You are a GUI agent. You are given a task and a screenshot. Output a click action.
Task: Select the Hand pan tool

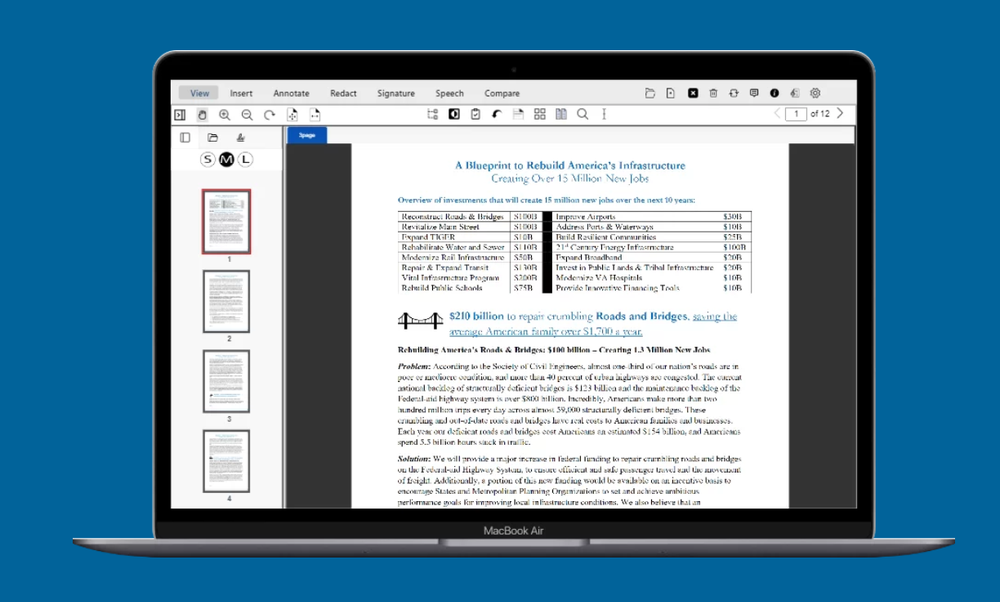tap(203, 114)
